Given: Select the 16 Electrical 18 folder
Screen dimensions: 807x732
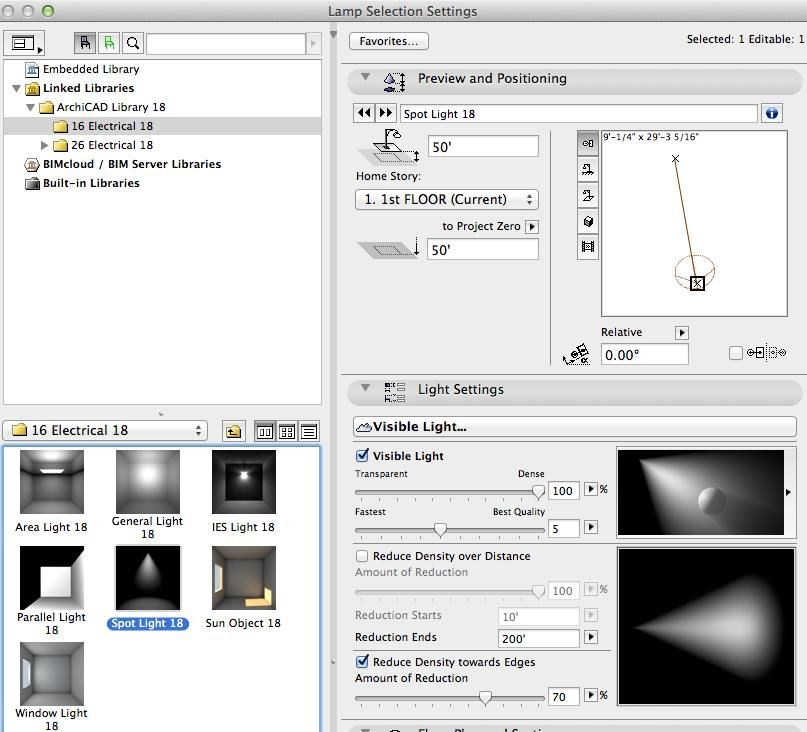Looking at the screenshot, I should [x=163, y=126].
